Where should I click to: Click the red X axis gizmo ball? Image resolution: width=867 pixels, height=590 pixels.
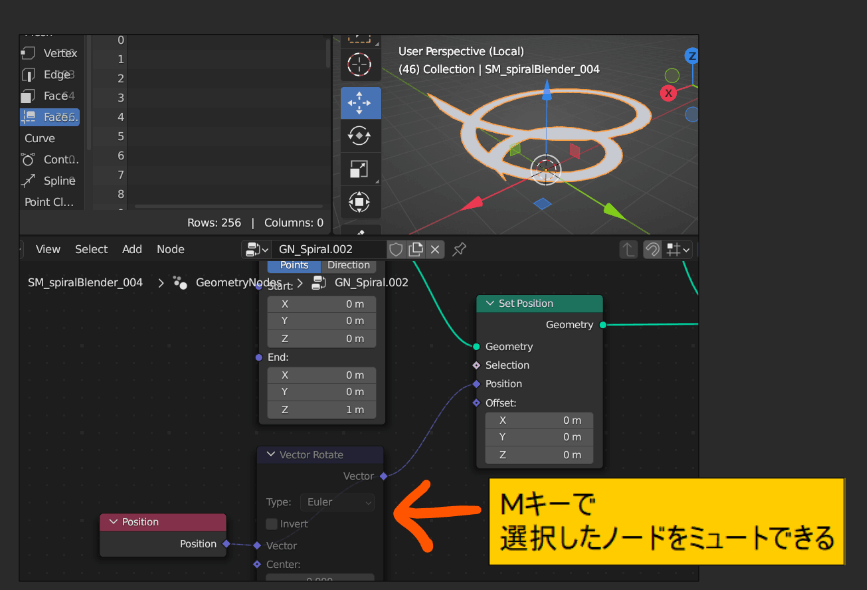[668, 93]
